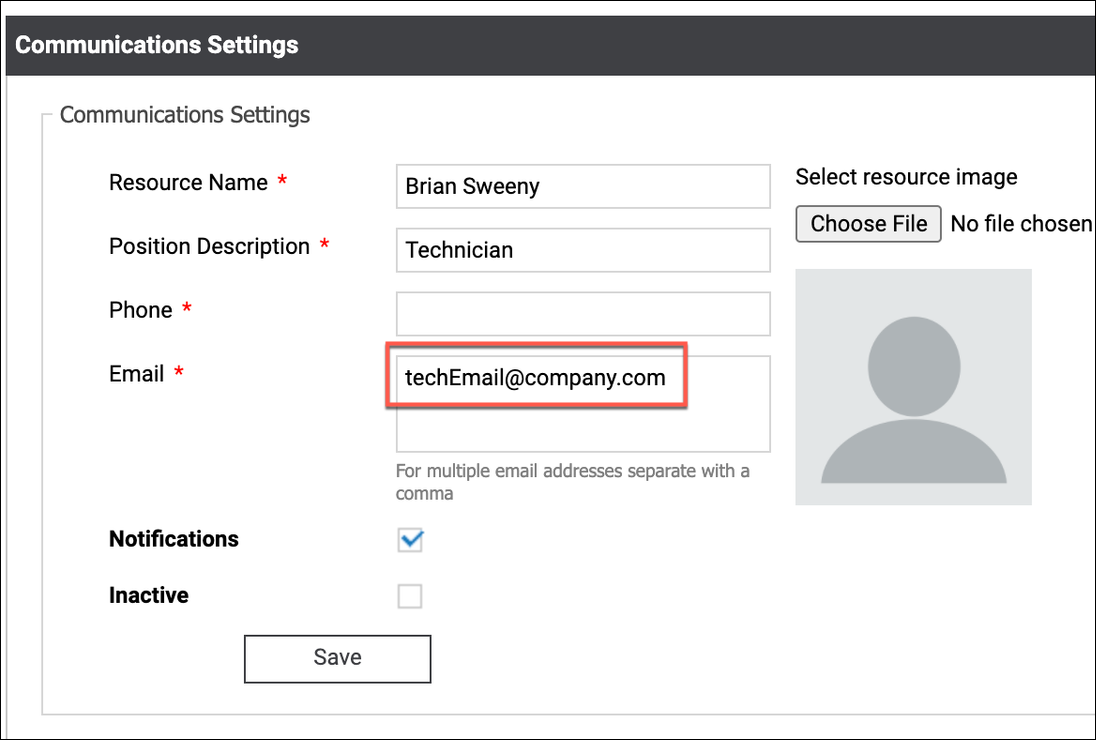Save the communications settings
Image resolution: width=1096 pixels, height=740 pixels.
[x=337, y=658]
